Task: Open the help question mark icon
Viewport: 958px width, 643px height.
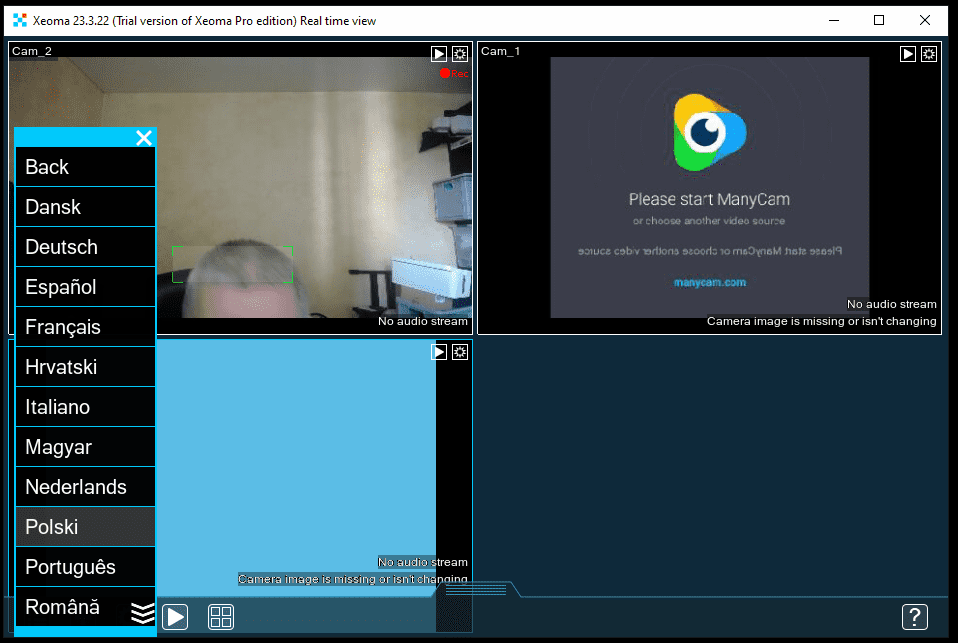Action: click(x=915, y=617)
